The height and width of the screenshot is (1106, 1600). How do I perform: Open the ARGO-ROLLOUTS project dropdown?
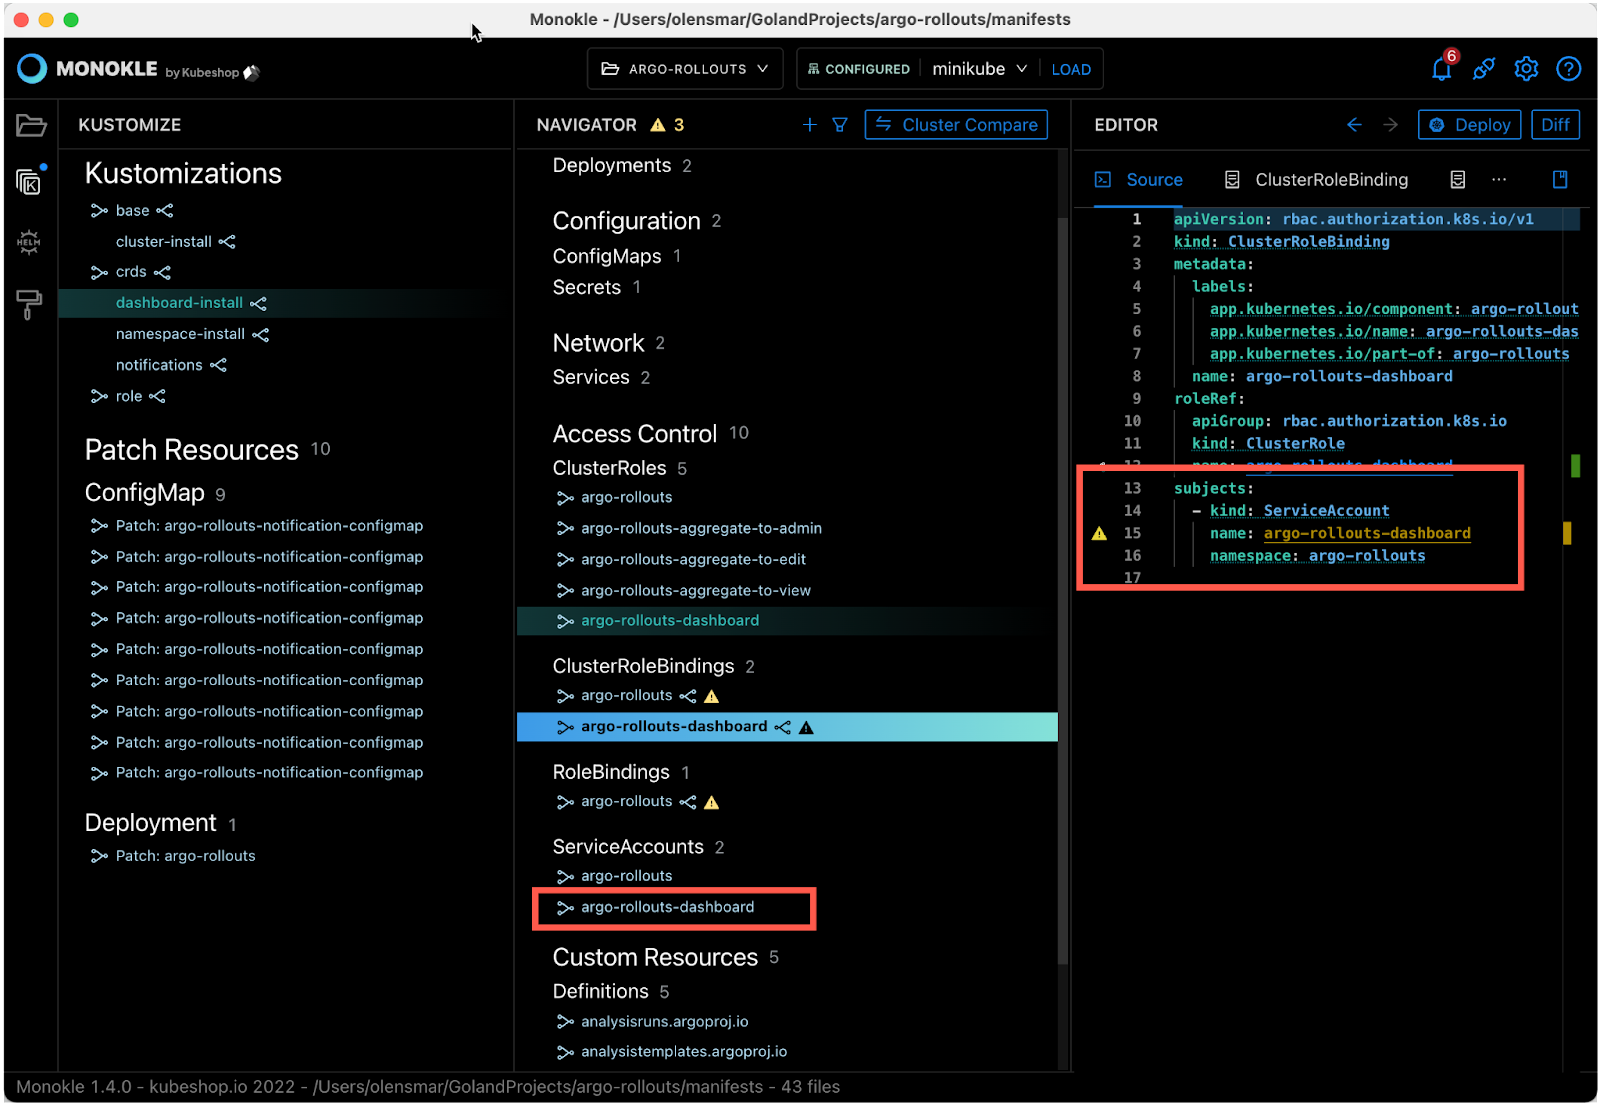tap(685, 69)
